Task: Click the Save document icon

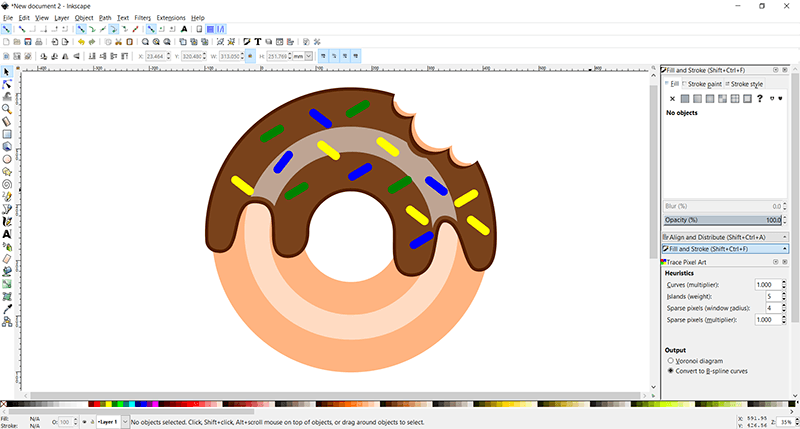Action: pyautogui.click(x=28, y=42)
